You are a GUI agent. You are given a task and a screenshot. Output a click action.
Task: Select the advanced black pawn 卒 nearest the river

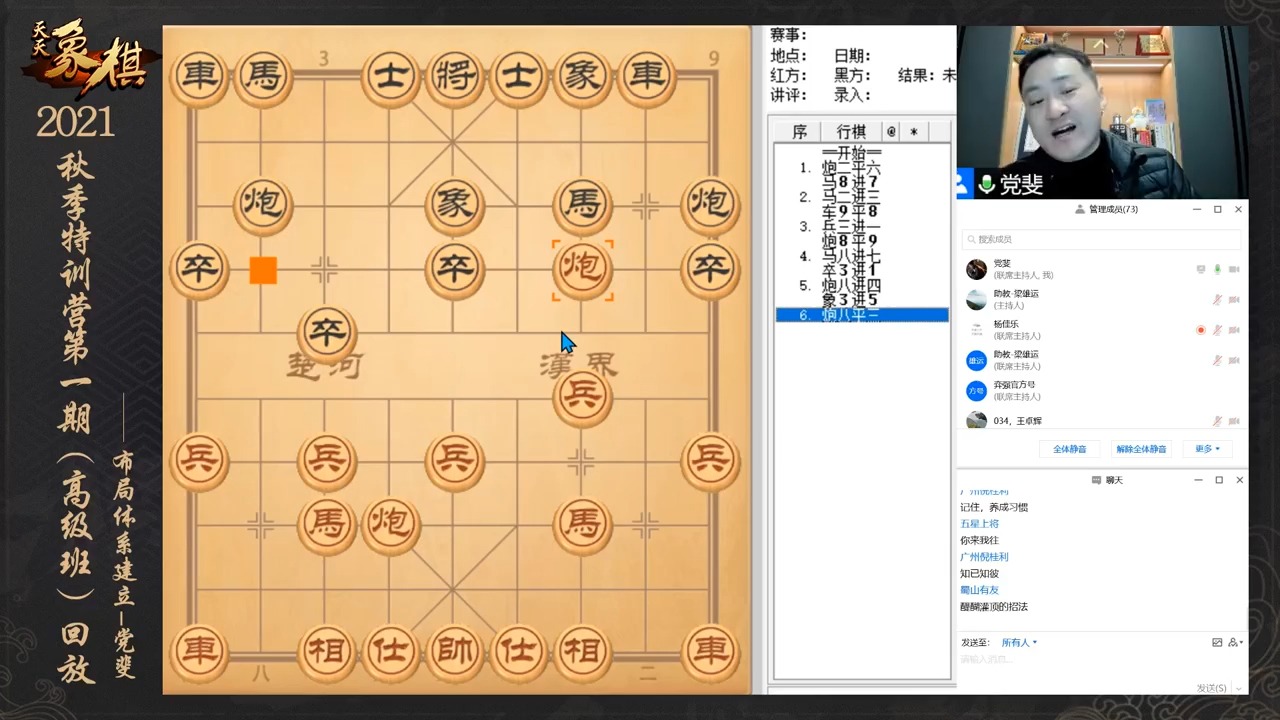coord(327,332)
